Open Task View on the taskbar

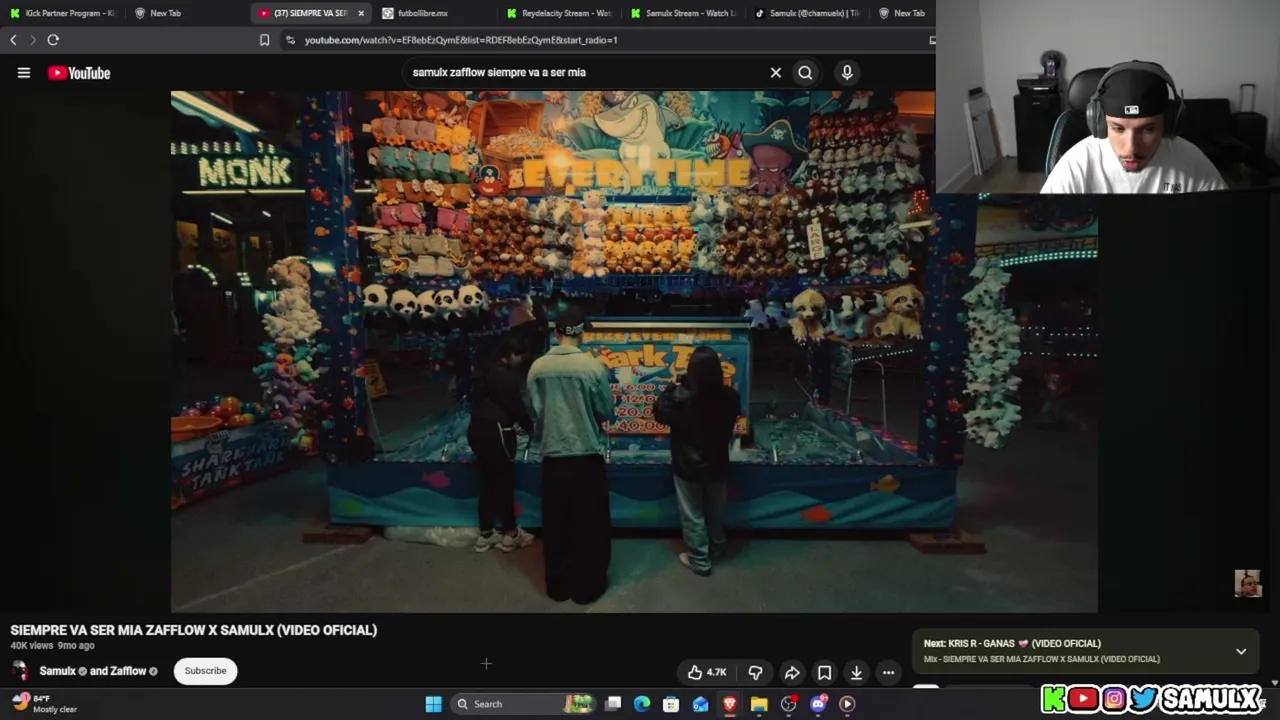(613, 704)
